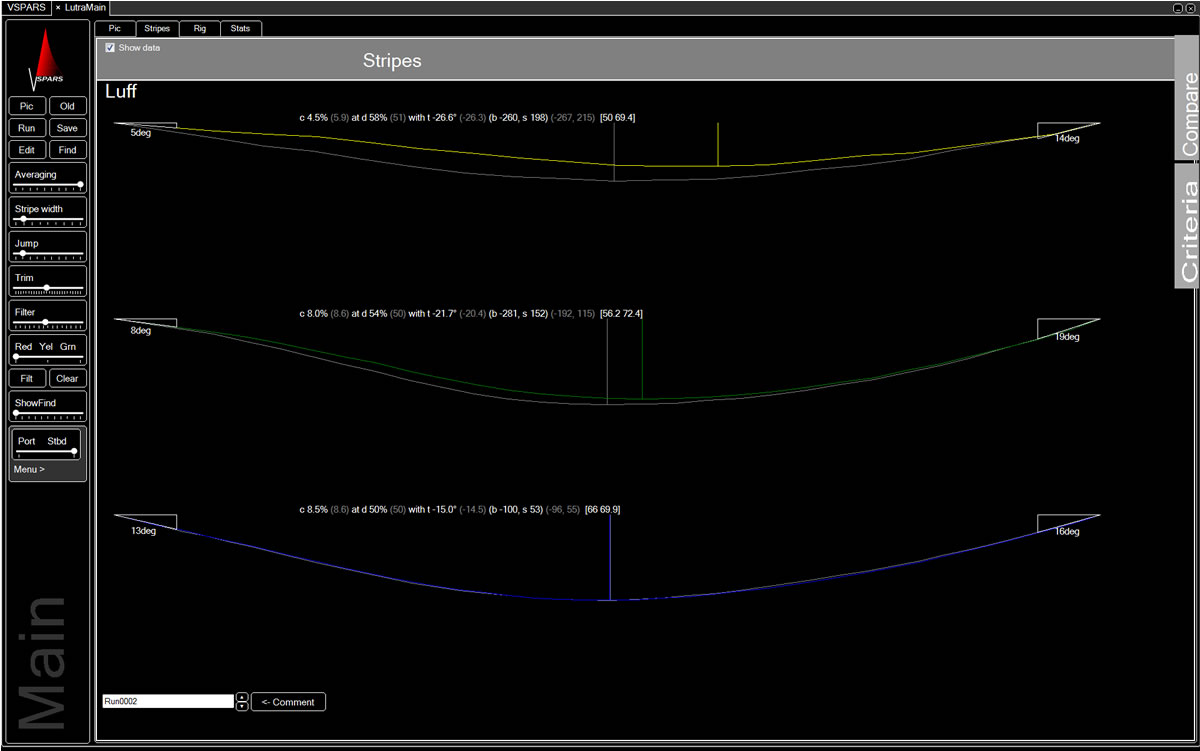Viewport: 1200px width, 751px height.
Task: Switch to the Pic tab
Action: click(x=115, y=29)
